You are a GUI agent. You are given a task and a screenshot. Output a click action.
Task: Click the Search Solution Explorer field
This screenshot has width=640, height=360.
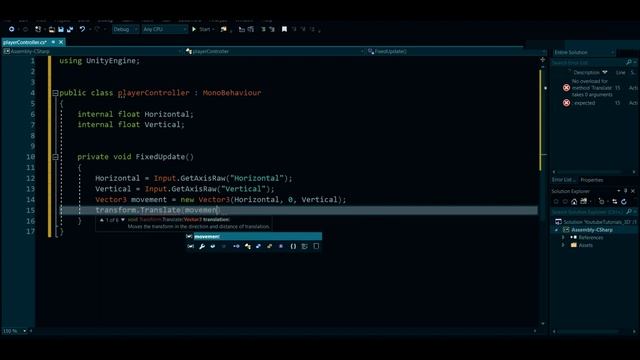[x=588, y=212]
